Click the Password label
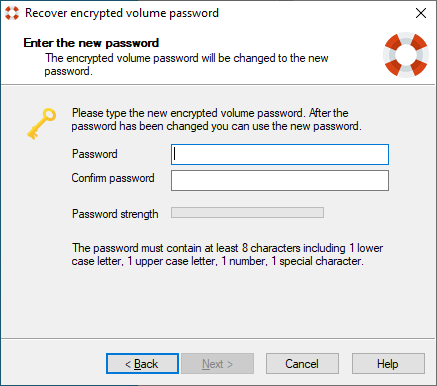 95,154
